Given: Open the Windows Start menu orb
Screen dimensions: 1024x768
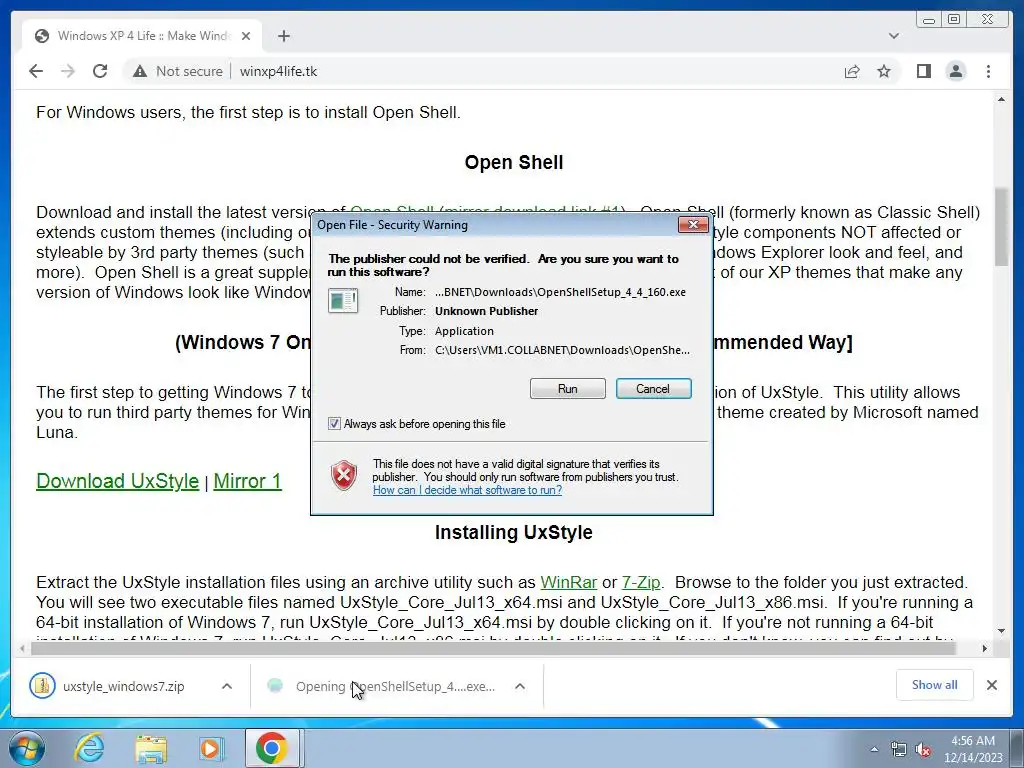Looking at the screenshot, I should pyautogui.click(x=26, y=748).
